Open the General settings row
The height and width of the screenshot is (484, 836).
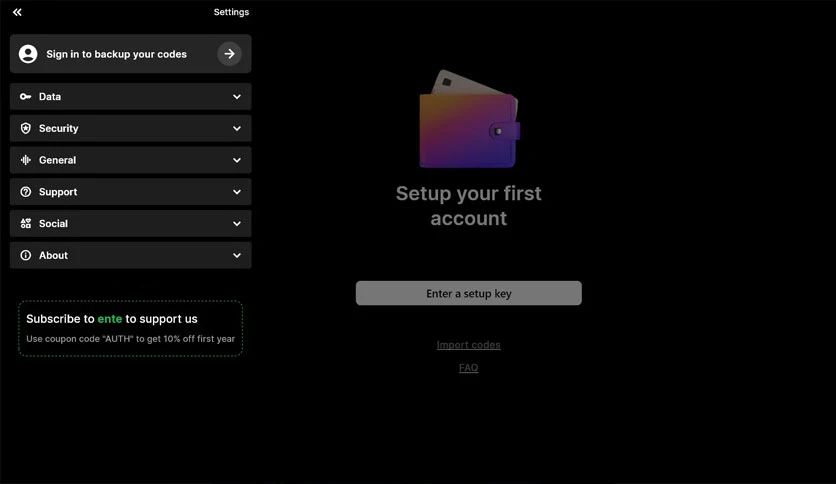coord(131,160)
